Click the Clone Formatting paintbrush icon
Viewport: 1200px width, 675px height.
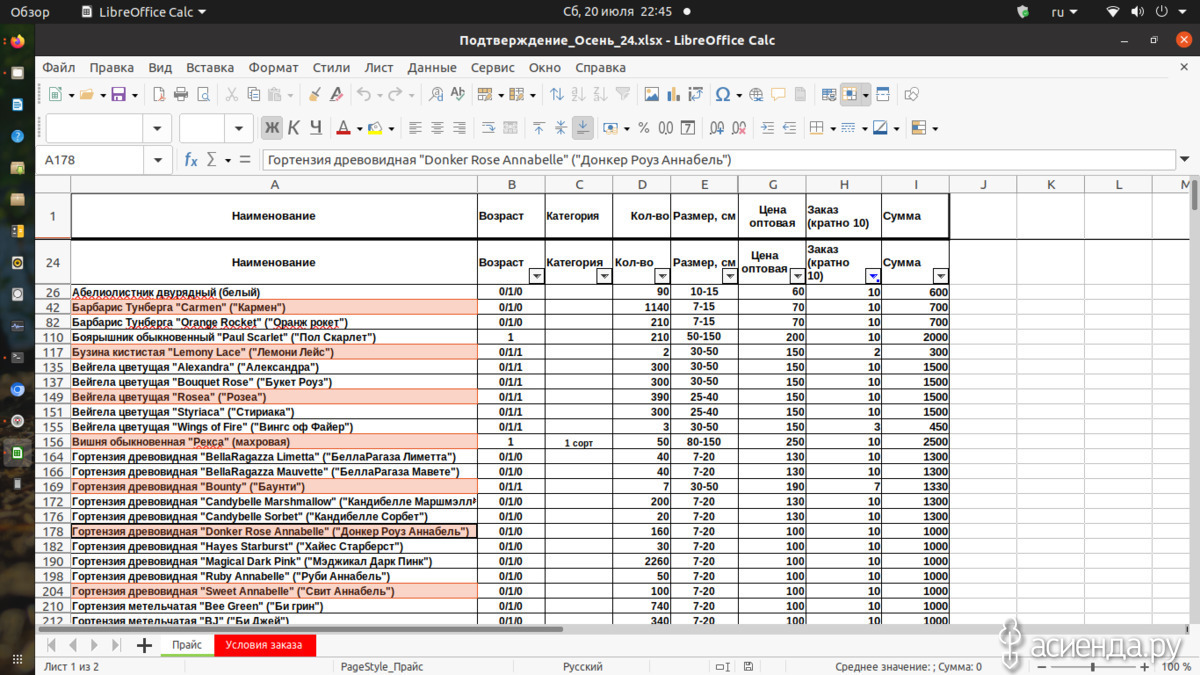tap(314, 95)
